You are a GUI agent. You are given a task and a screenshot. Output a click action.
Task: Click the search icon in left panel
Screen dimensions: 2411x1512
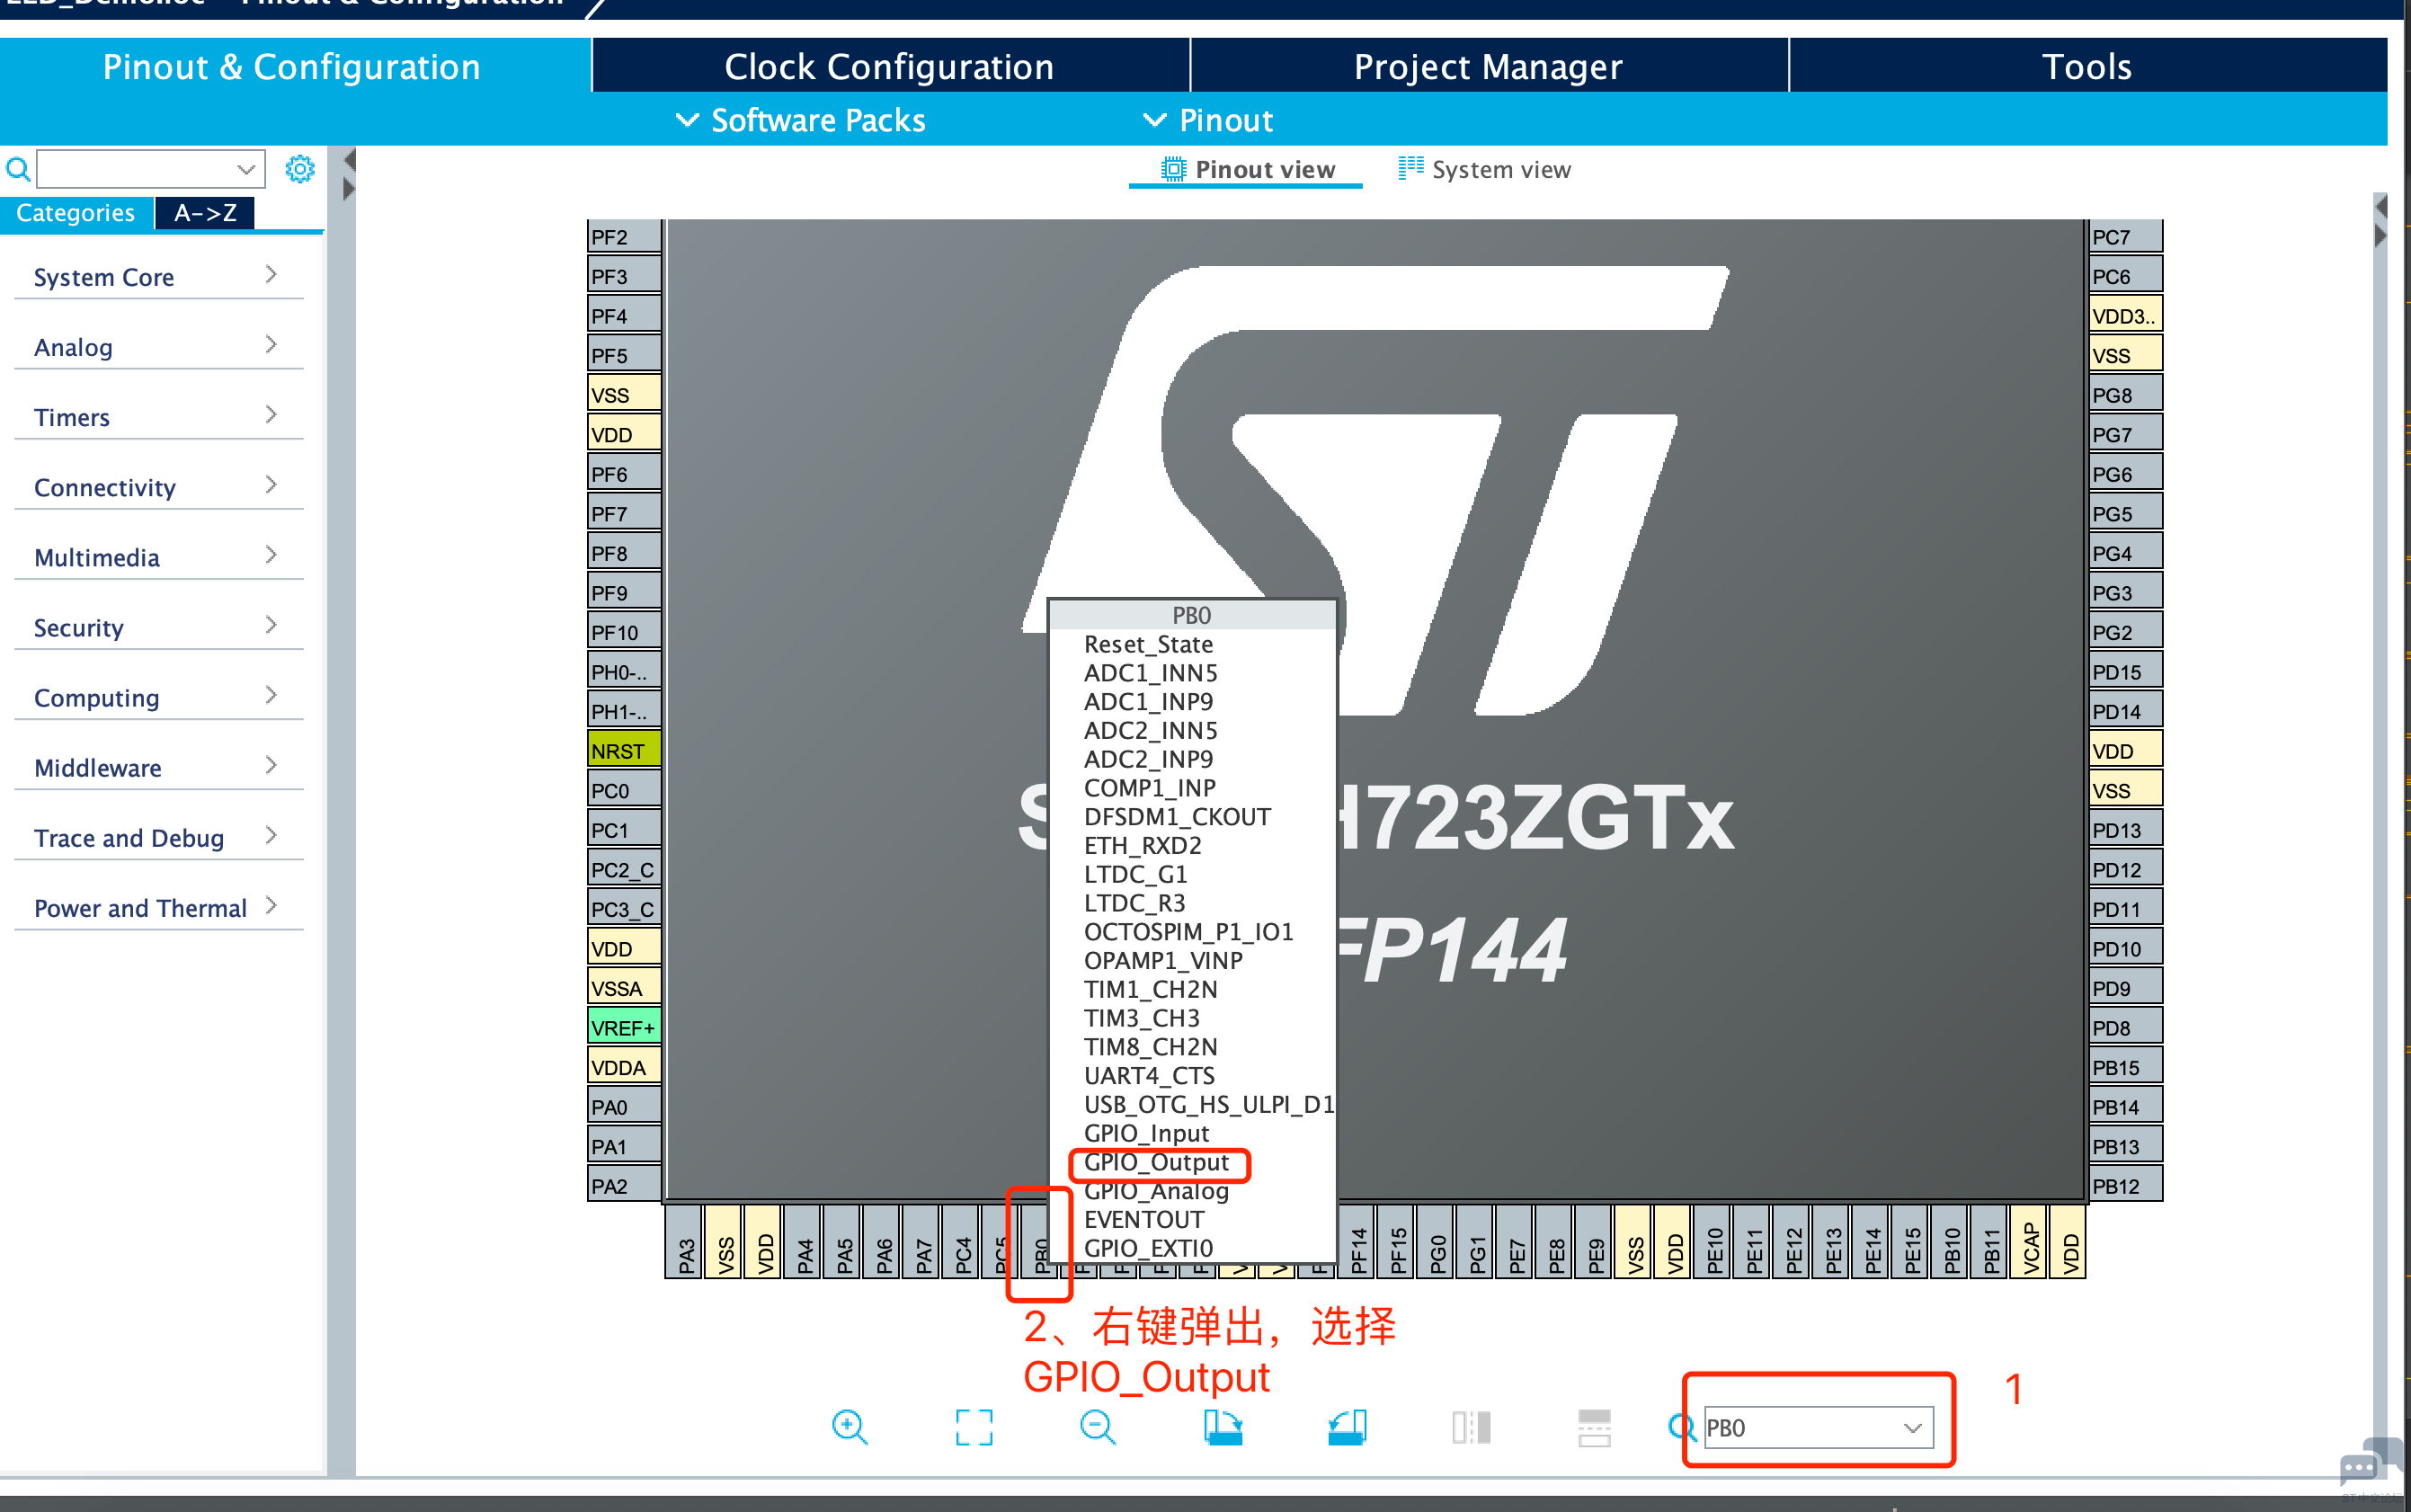pos(18,169)
